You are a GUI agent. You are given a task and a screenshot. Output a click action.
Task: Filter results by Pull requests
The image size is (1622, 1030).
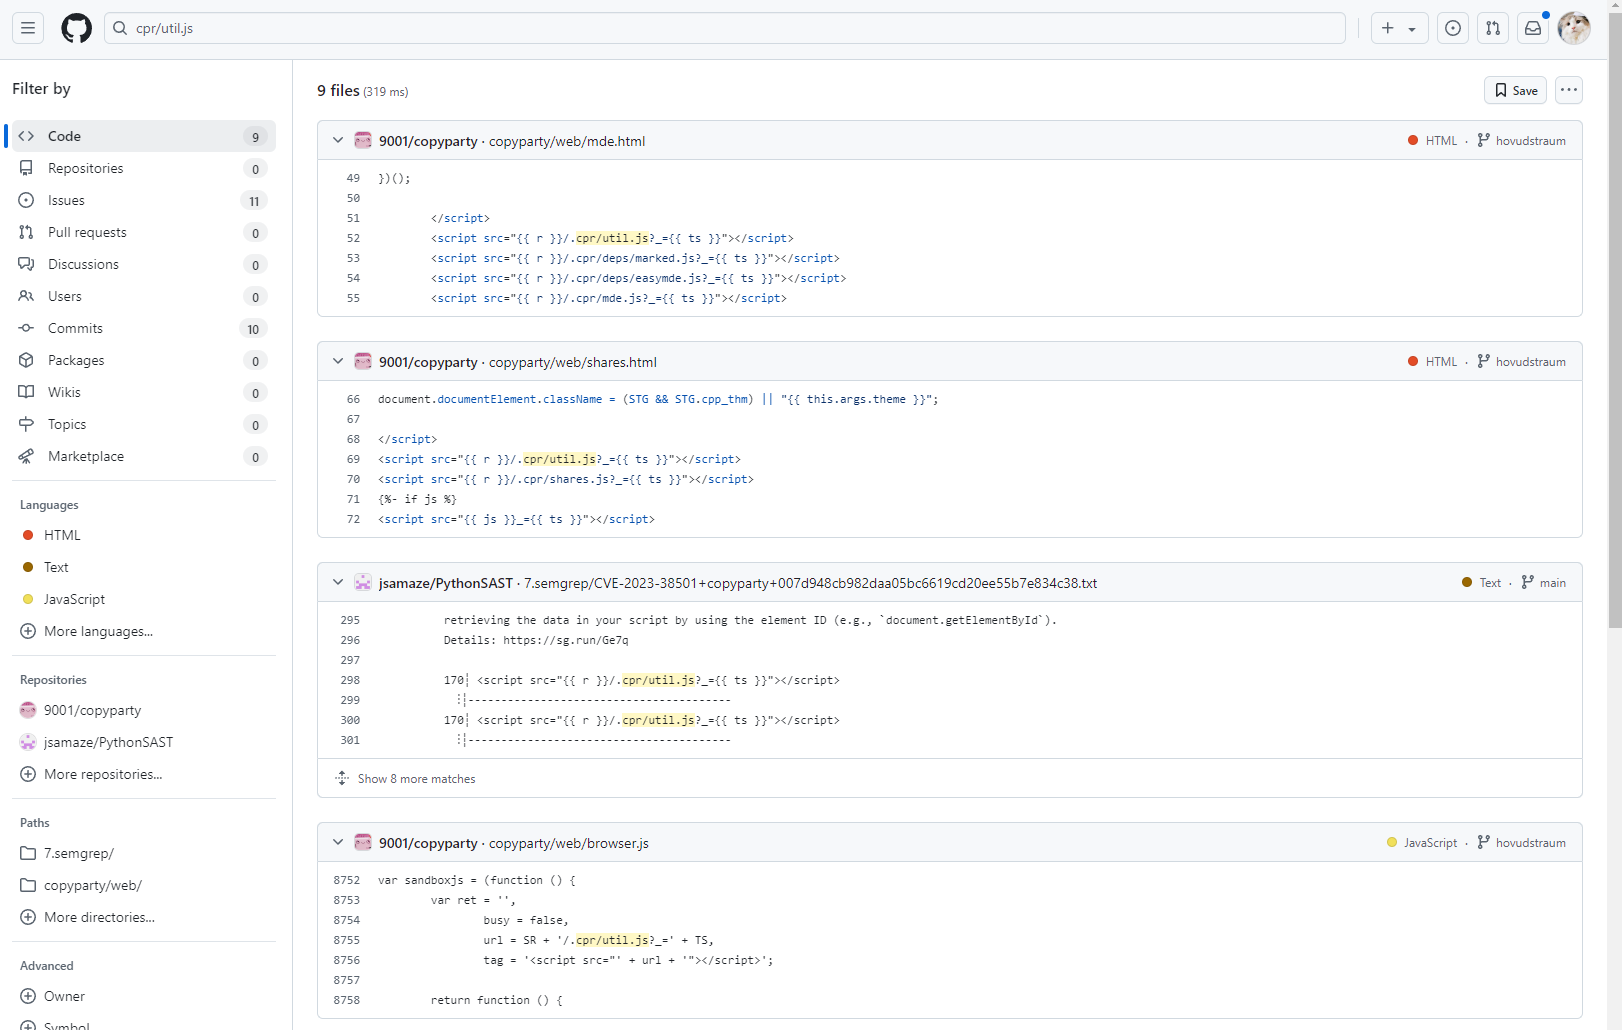142,232
